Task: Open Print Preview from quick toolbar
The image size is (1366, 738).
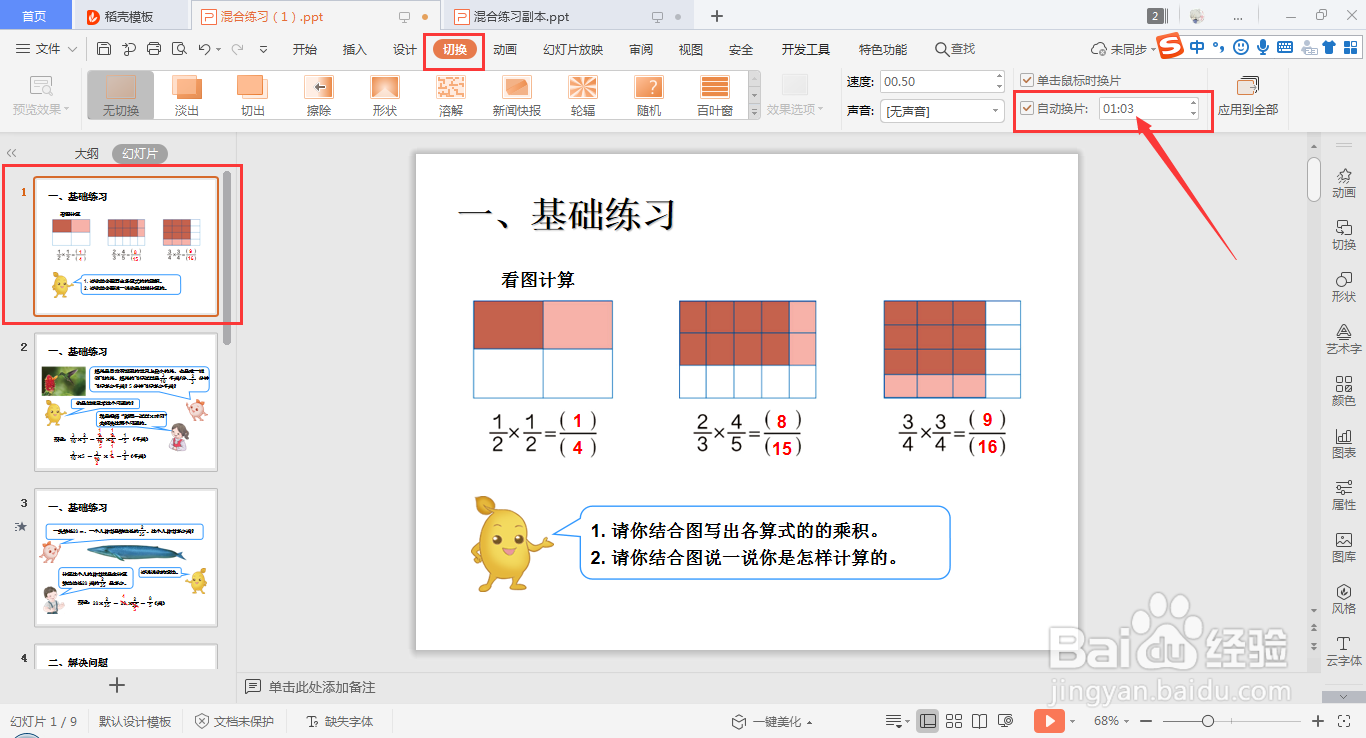Action: point(179,49)
